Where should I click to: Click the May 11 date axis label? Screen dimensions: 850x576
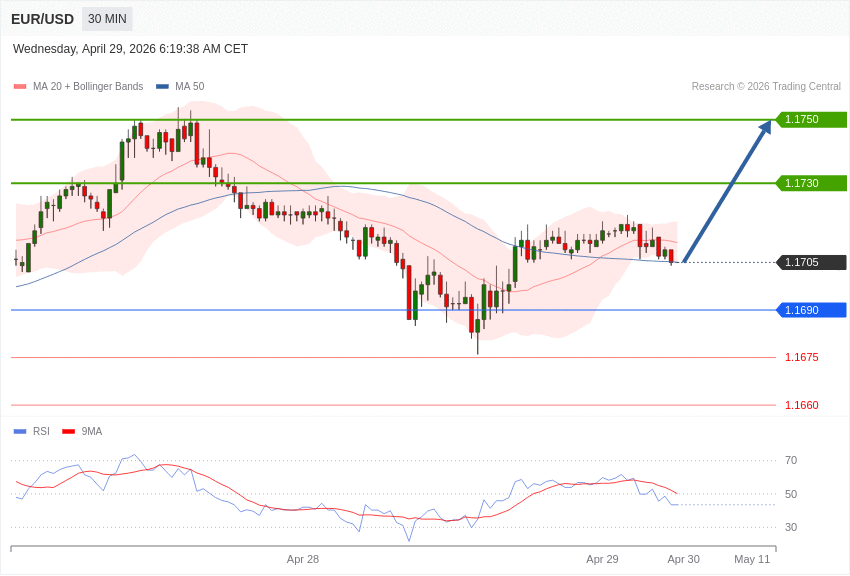(x=752, y=559)
